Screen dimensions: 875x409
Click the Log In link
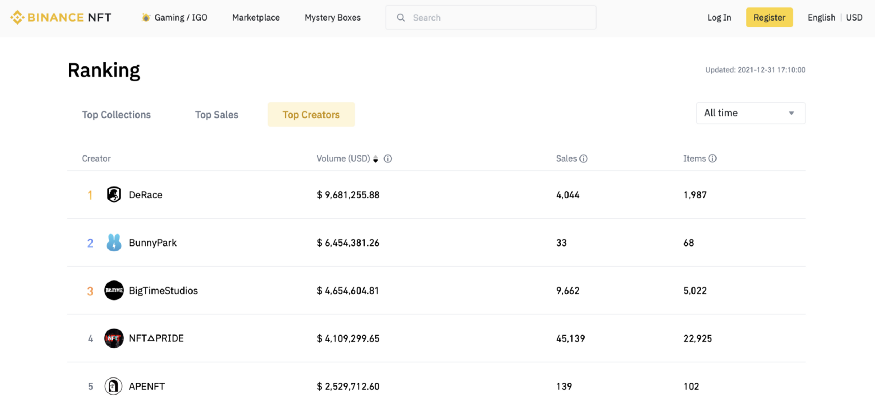point(719,17)
